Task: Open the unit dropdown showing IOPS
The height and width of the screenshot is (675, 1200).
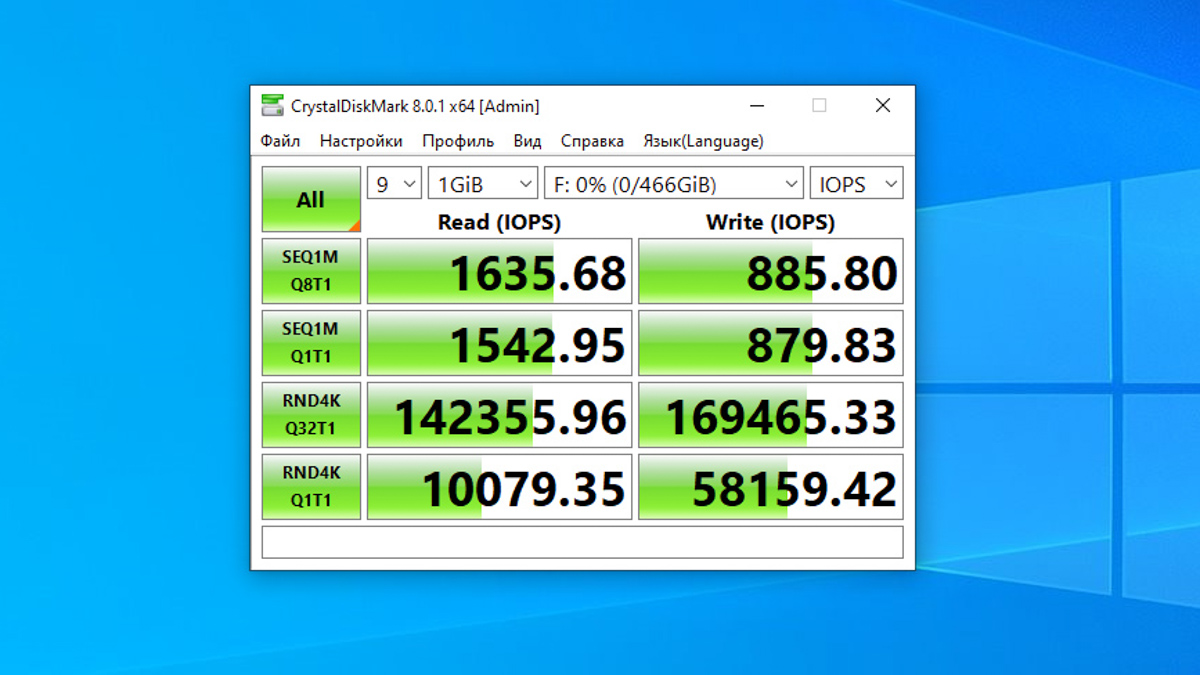Action: [856, 184]
